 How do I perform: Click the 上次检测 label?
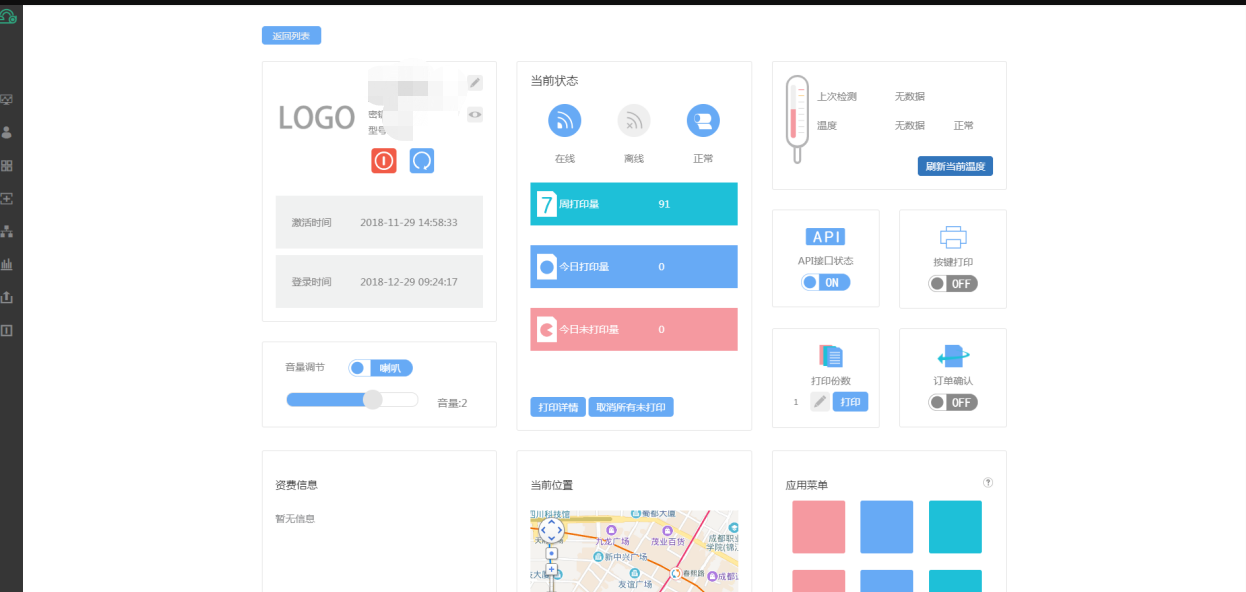[x=837, y=97]
